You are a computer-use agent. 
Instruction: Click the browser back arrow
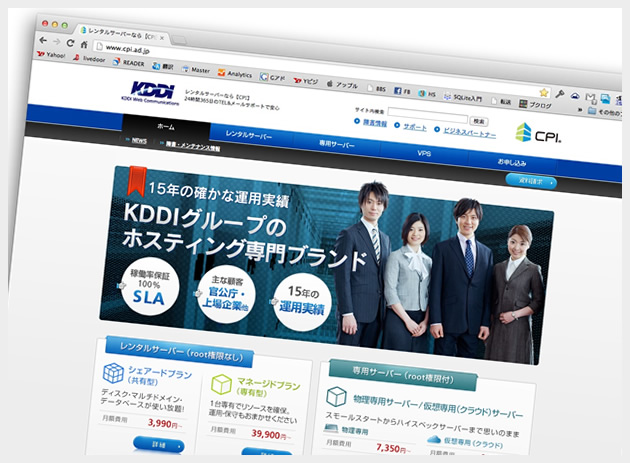pyautogui.click(x=41, y=40)
